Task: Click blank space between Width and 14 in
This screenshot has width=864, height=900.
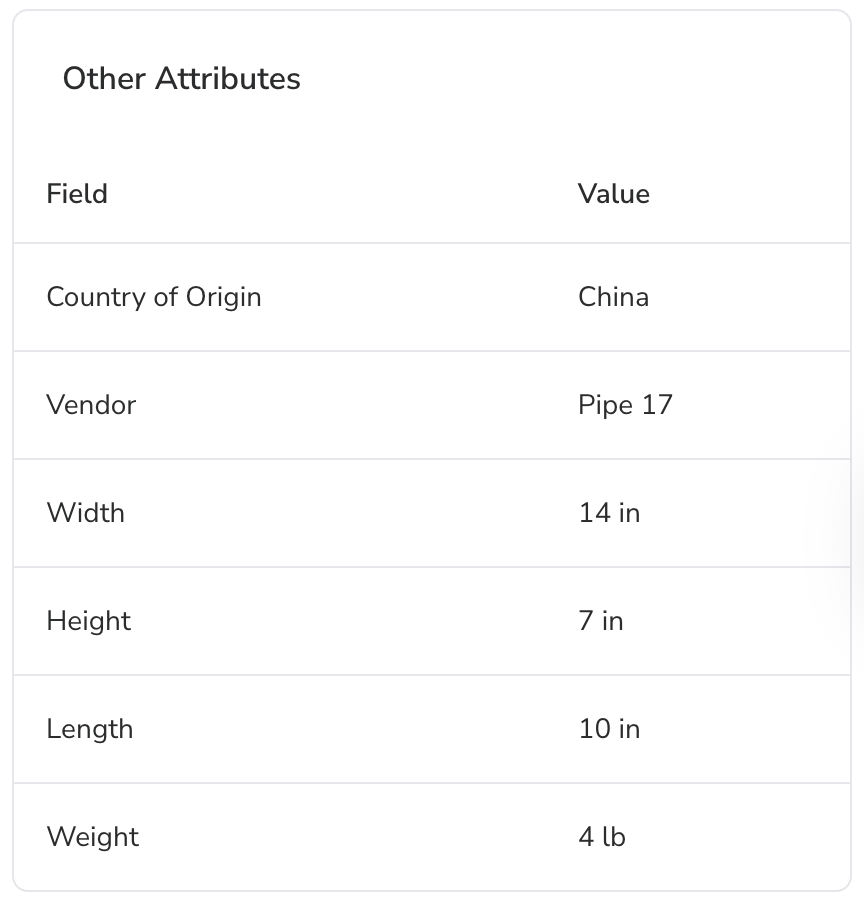Action: [x=350, y=513]
